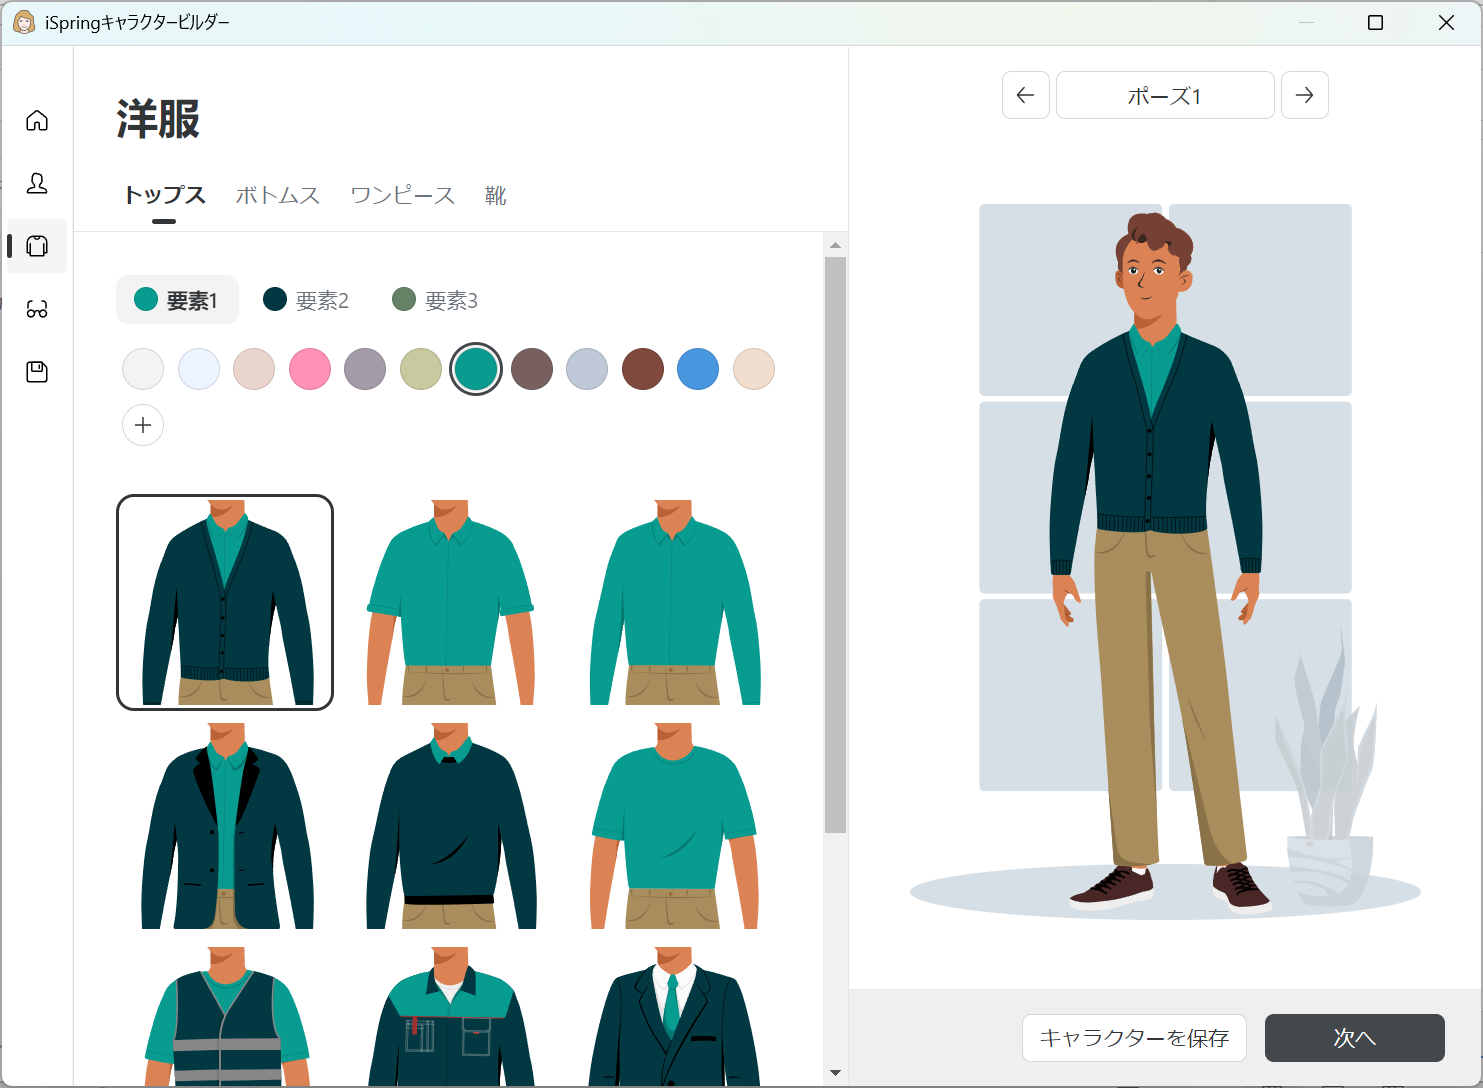1483x1088 pixels.
Task: Open the accessories (glasses) sidebar icon
Action: click(37, 309)
